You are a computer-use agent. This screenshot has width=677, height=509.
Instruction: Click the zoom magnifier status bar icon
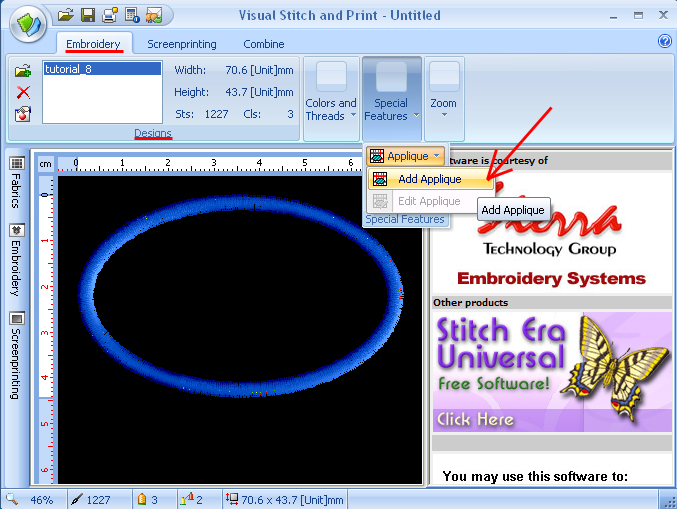[x=12, y=500]
